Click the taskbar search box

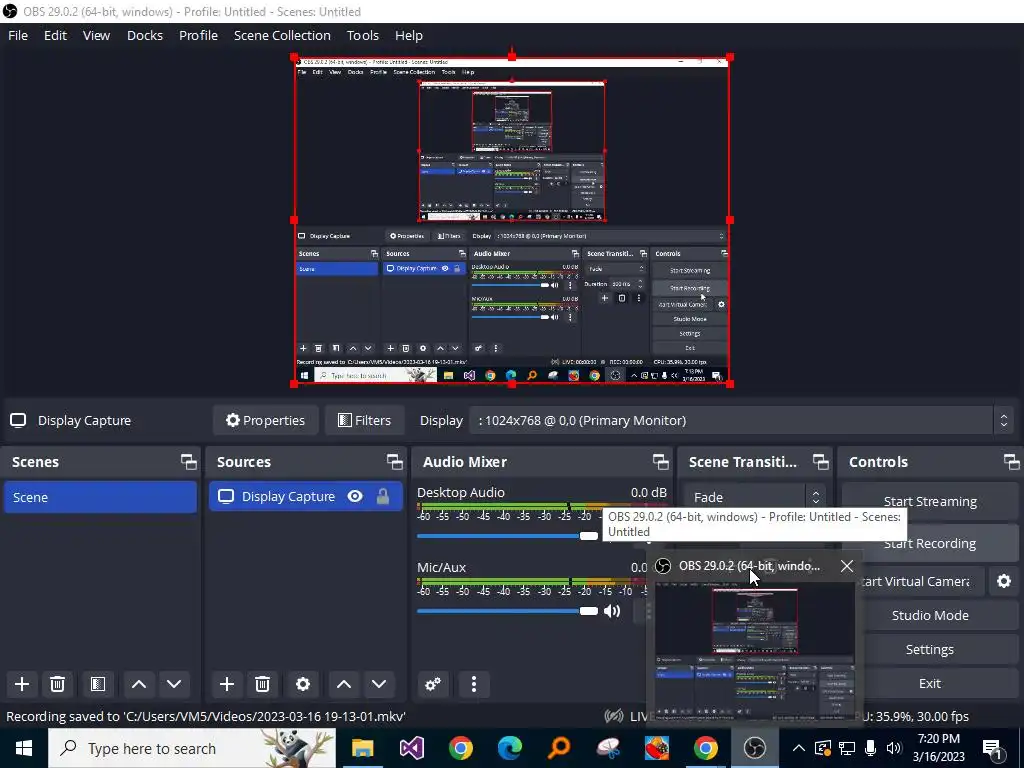(x=192, y=748)
